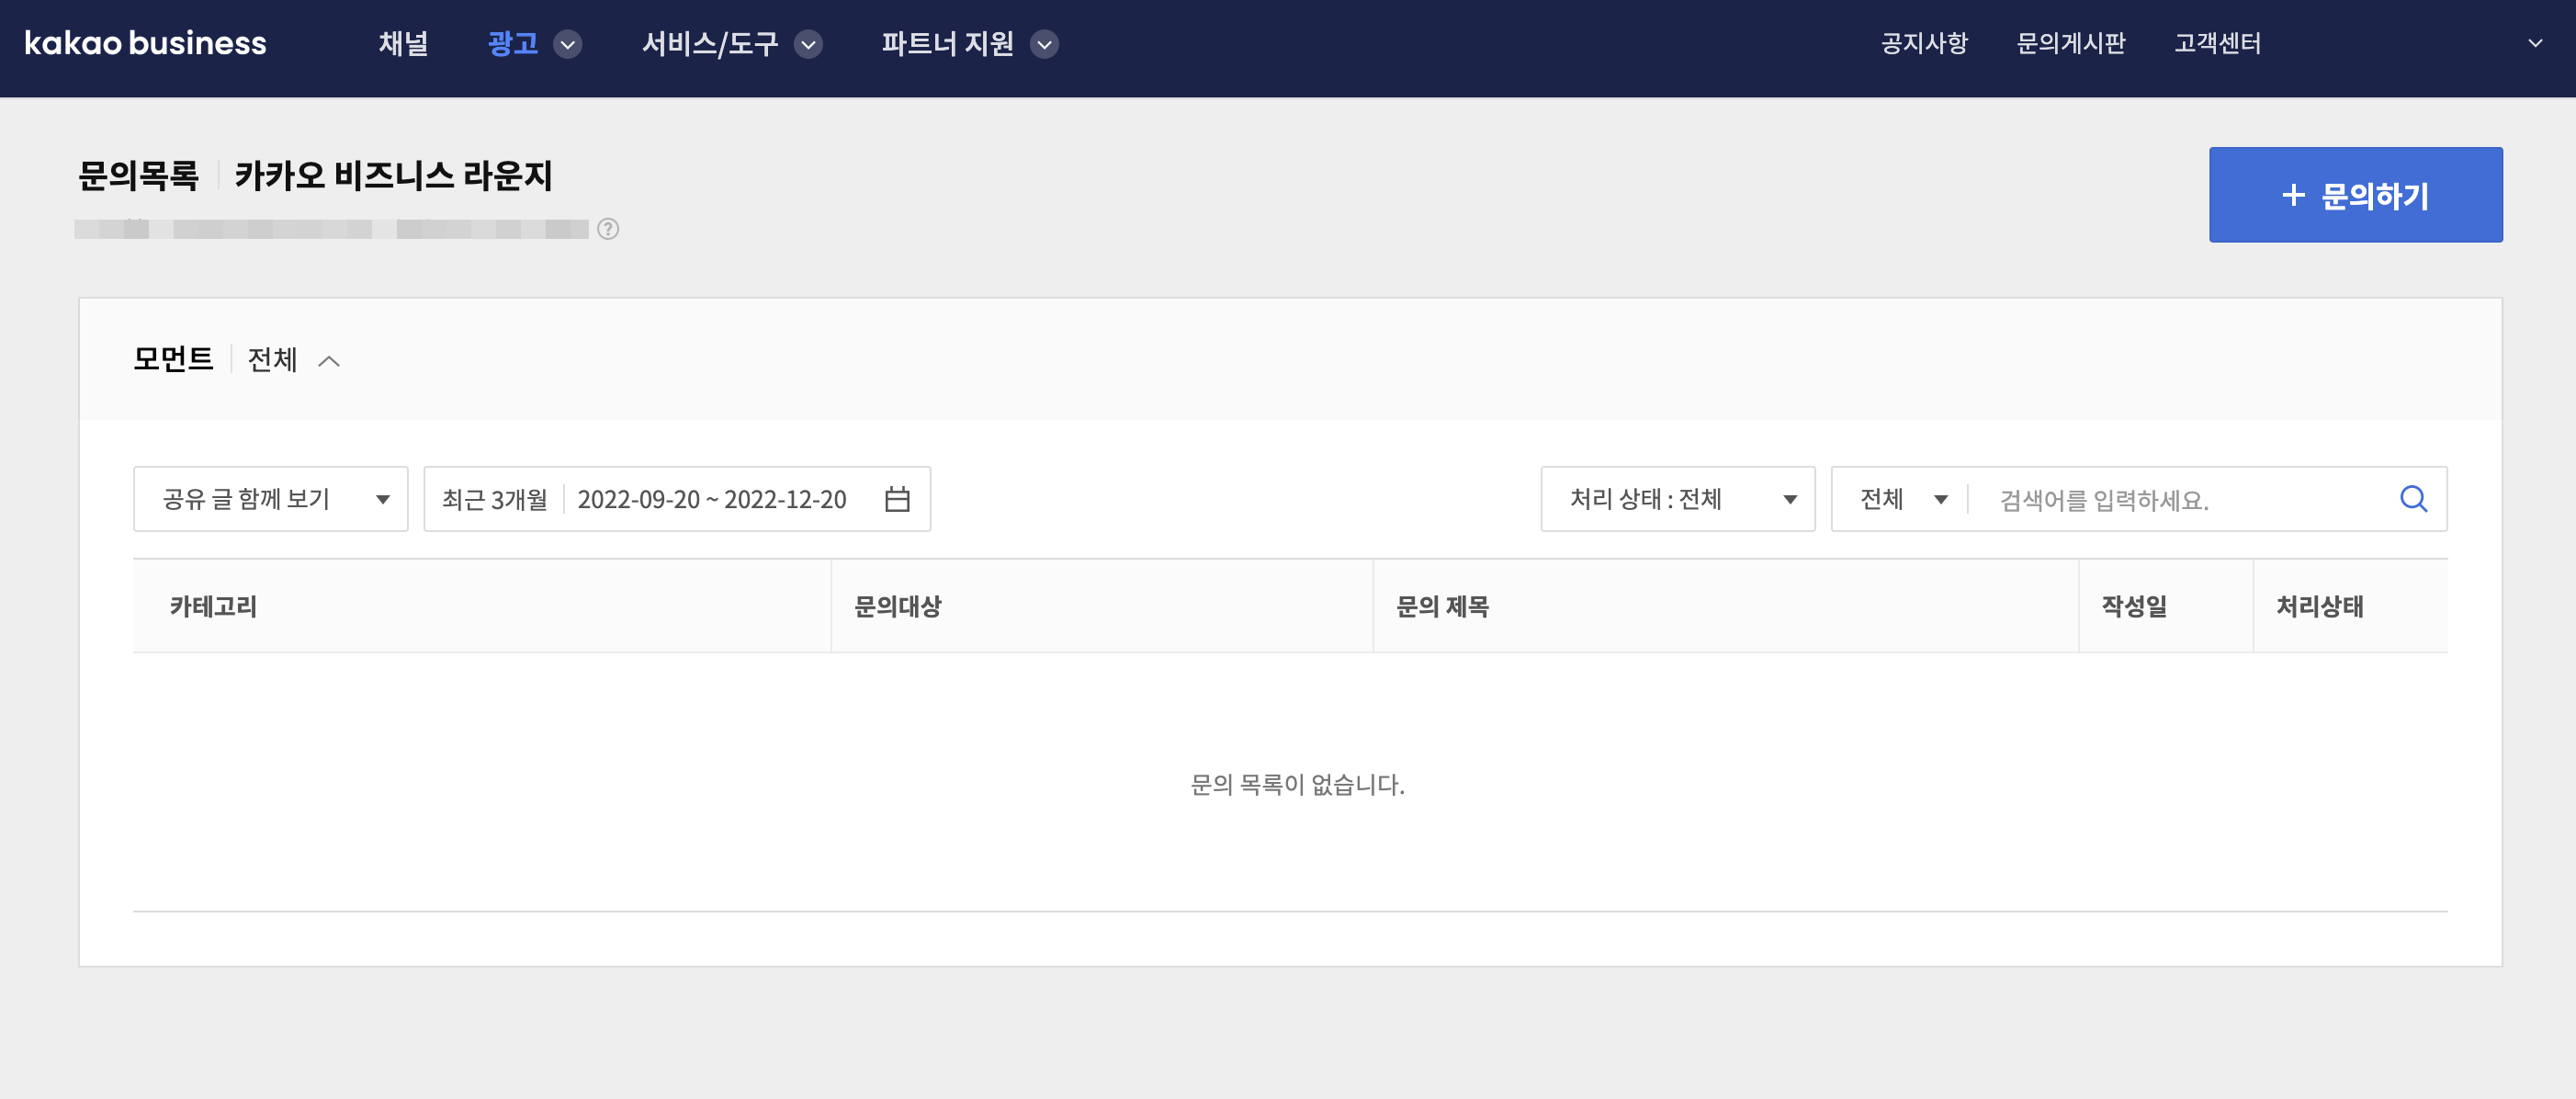Go to 공지사항 link

1923,43
